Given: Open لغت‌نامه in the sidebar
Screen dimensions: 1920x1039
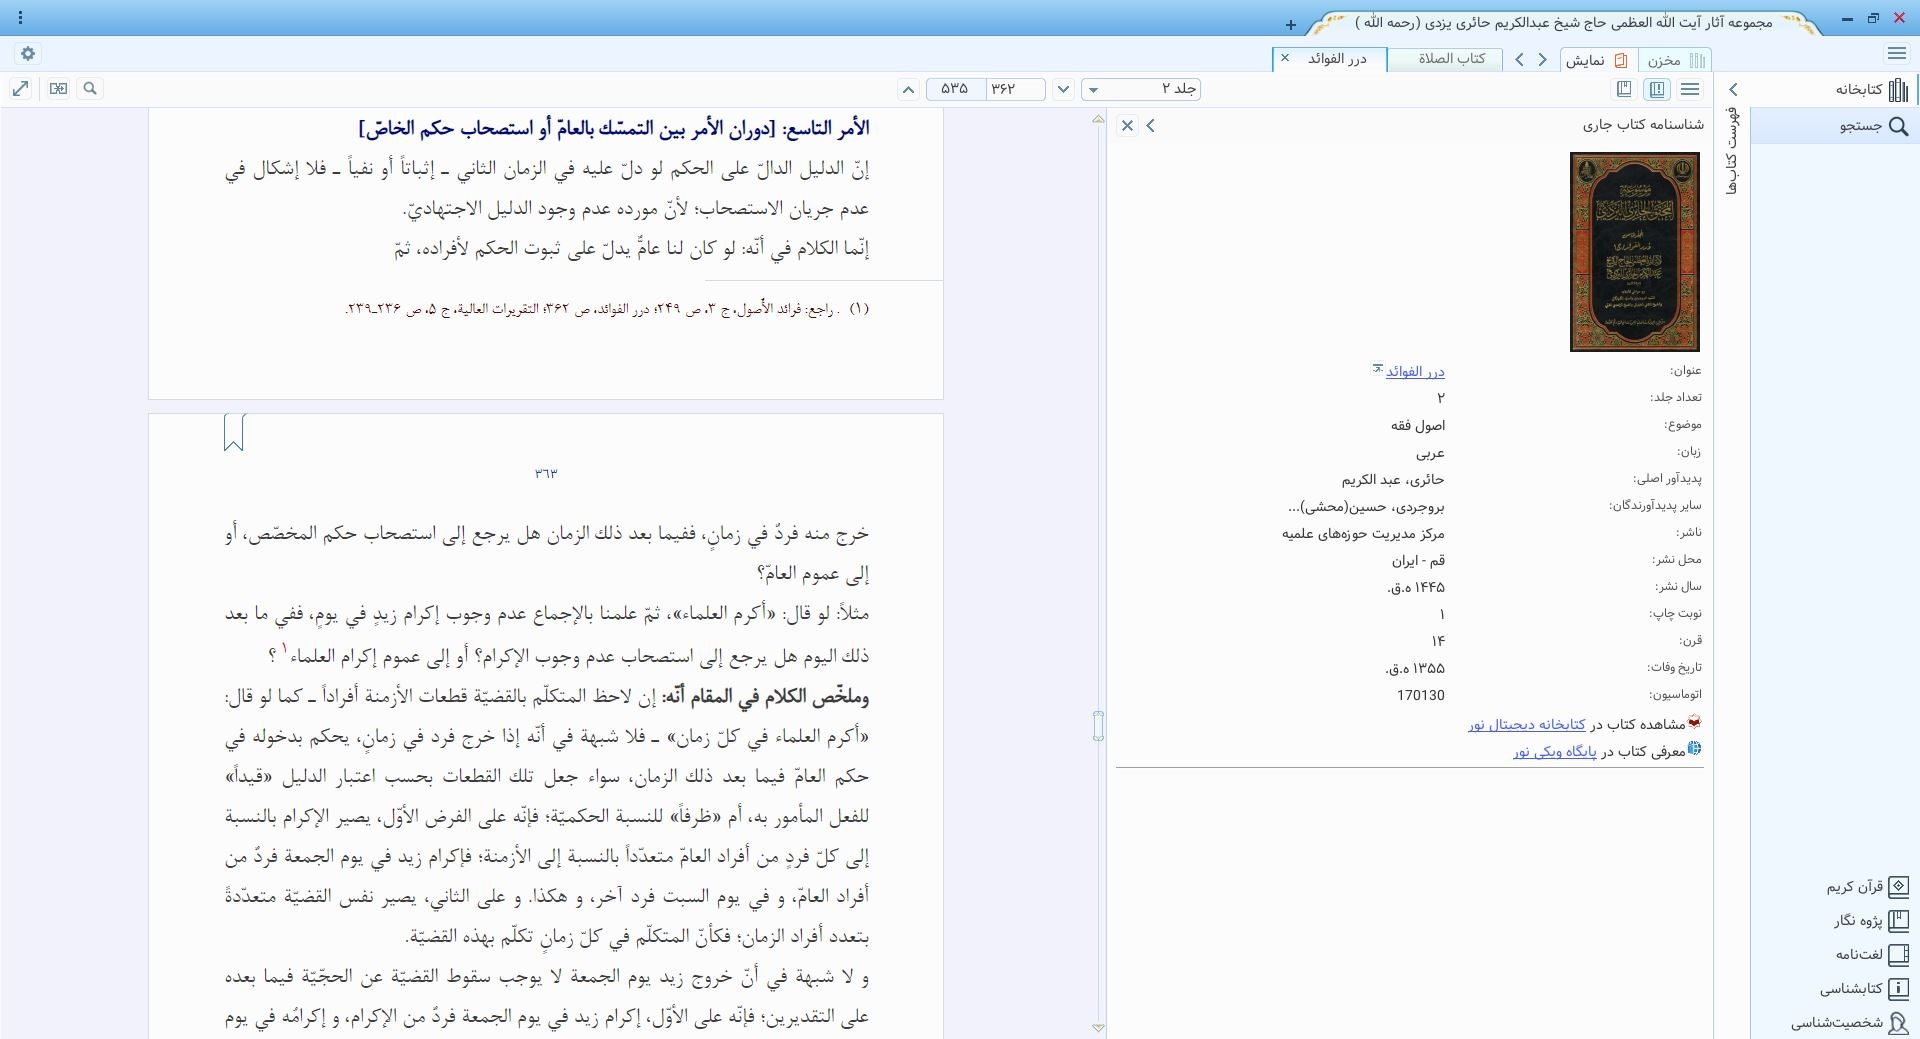Looking at the screenshot, I should point(1872,954).
